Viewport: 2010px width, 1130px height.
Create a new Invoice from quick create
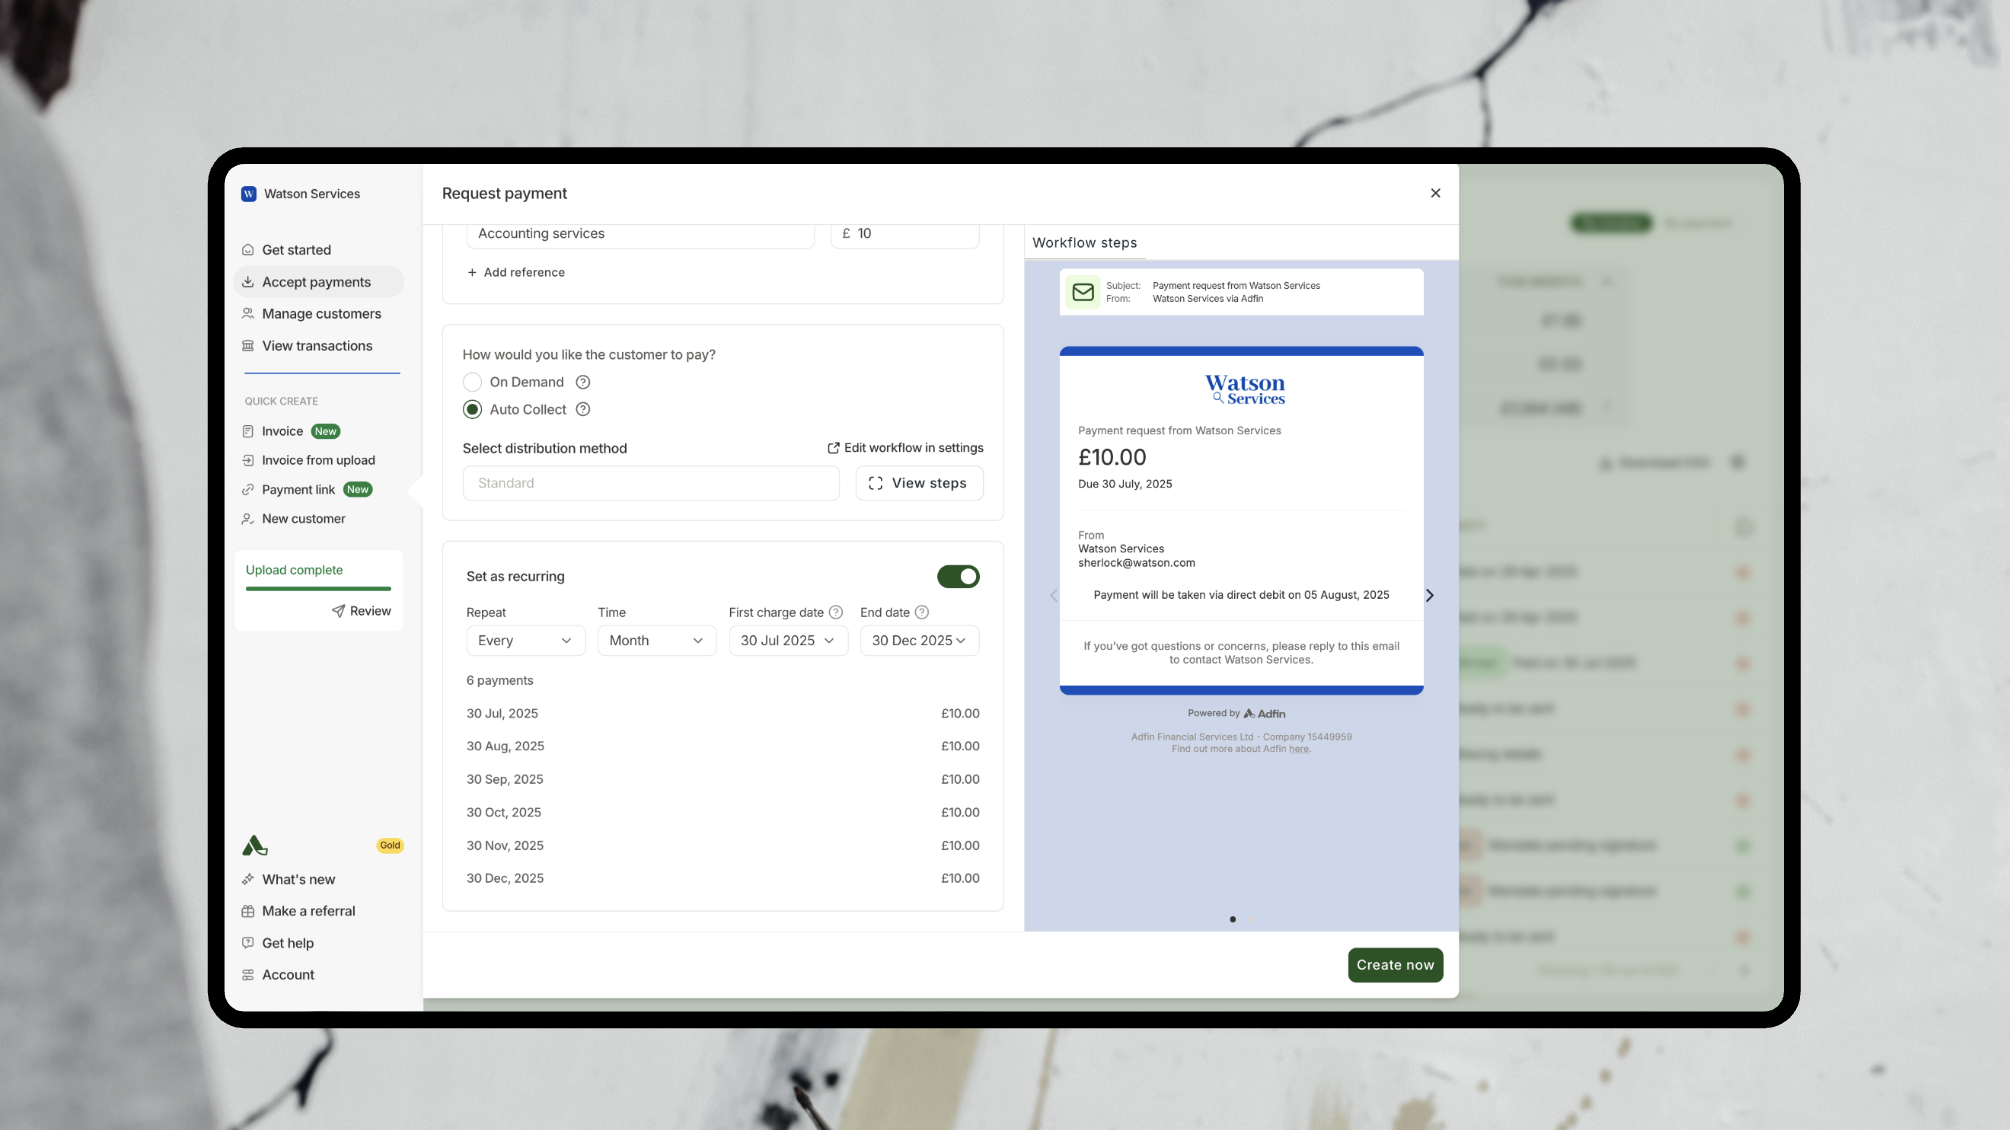(x=282, y=431)
